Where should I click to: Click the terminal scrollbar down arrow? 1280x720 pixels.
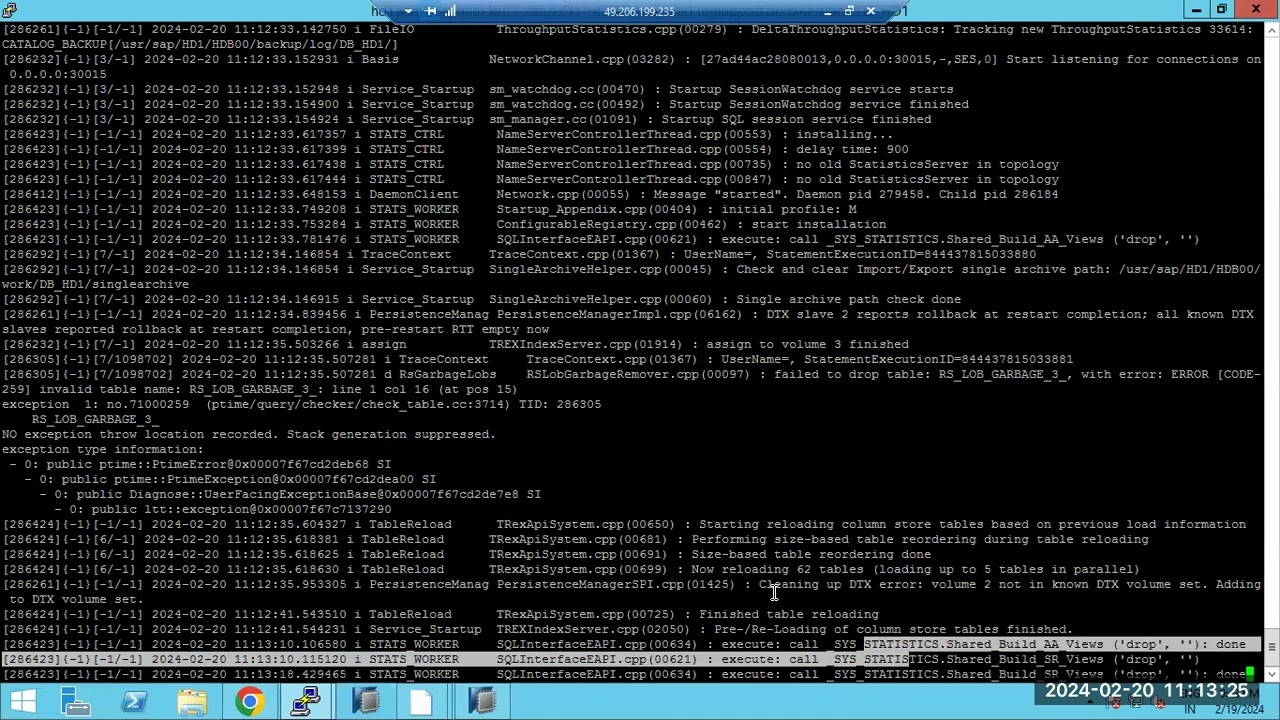(x=1272, y=674)
